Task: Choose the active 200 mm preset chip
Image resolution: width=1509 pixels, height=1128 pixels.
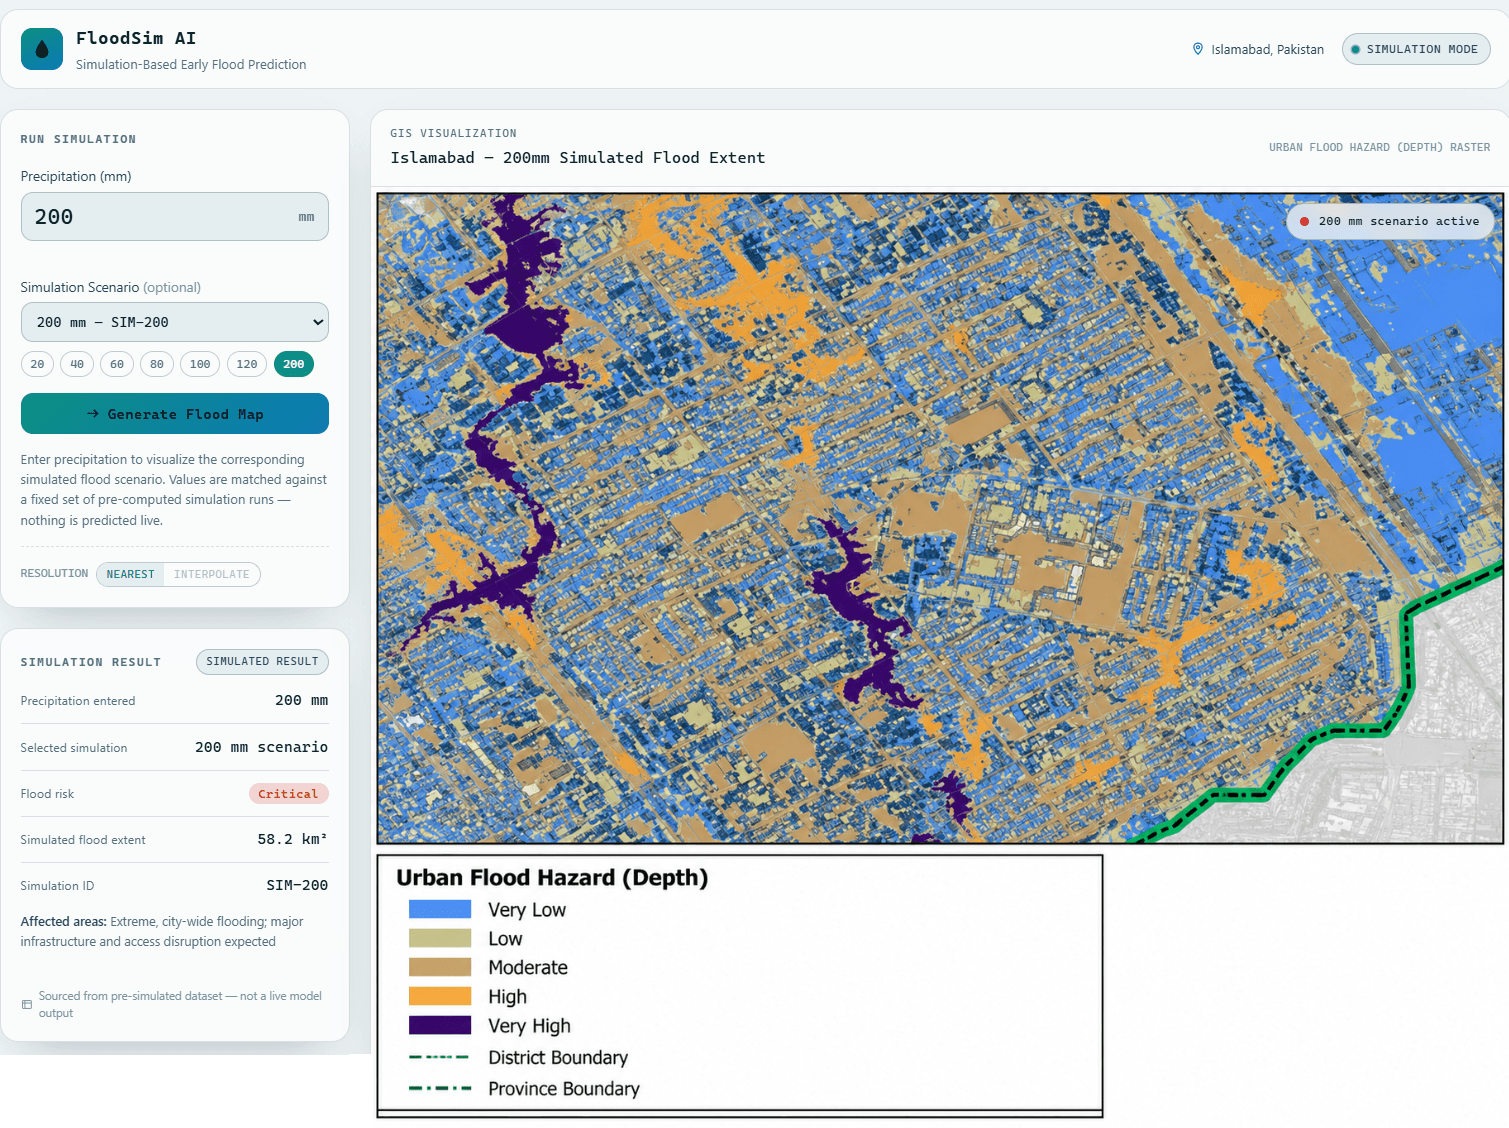Action: point(294,364)
